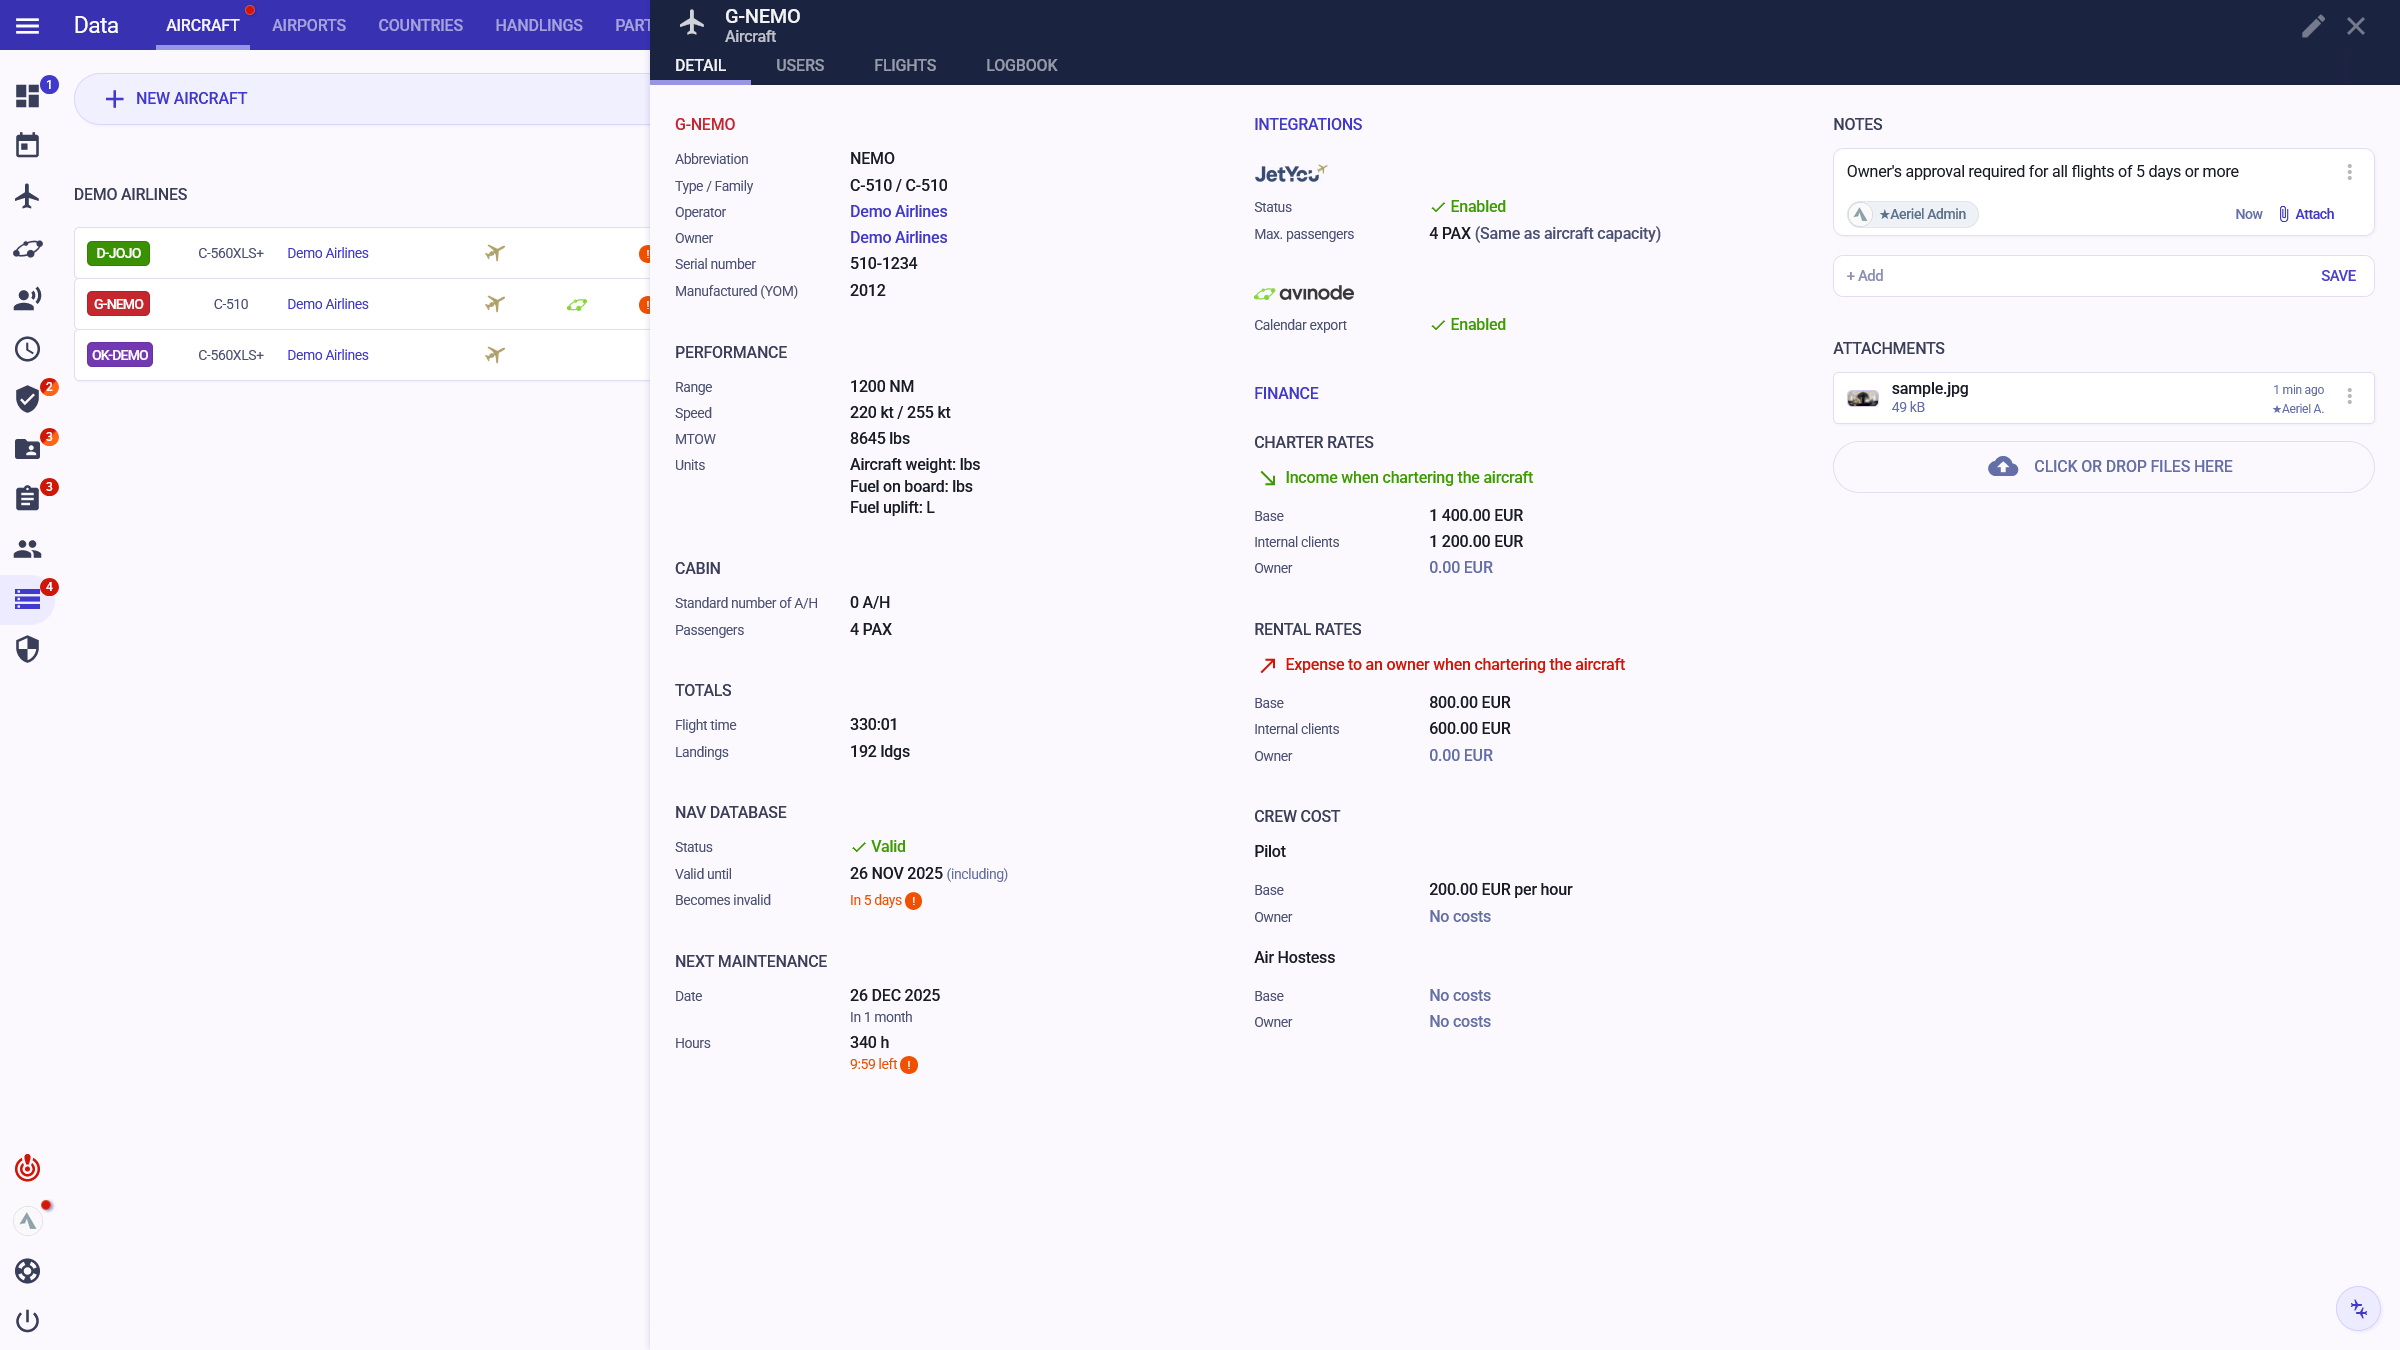
Task: Open the calendar icon in sidebar
Action: pos(28,146)
